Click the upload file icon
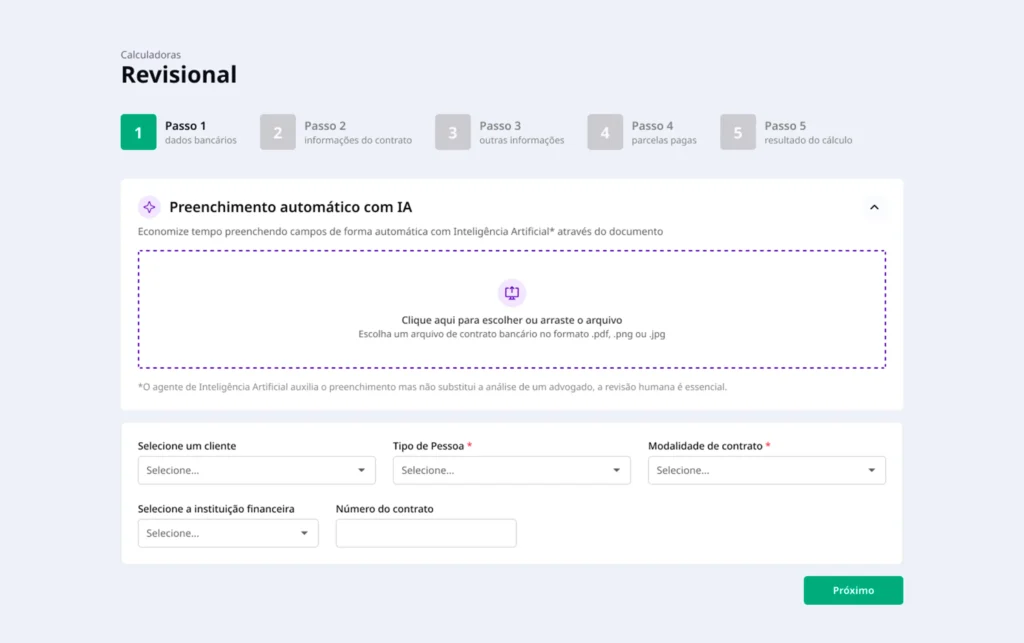 (512, 292)
